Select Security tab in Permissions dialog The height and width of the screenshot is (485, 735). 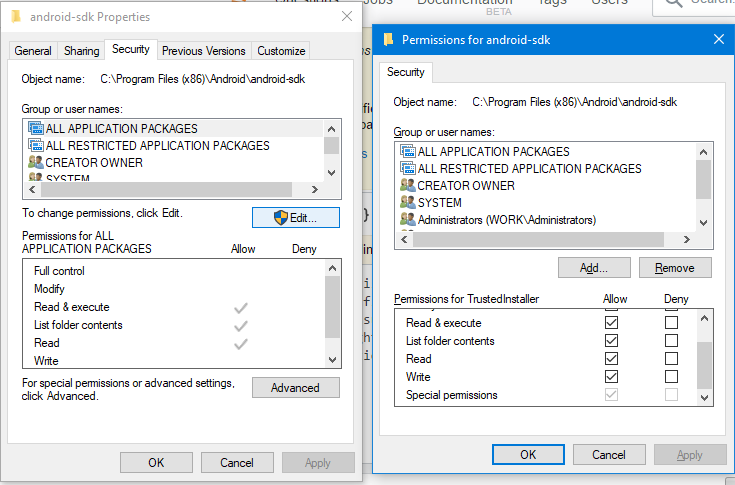tap(405, 72)
